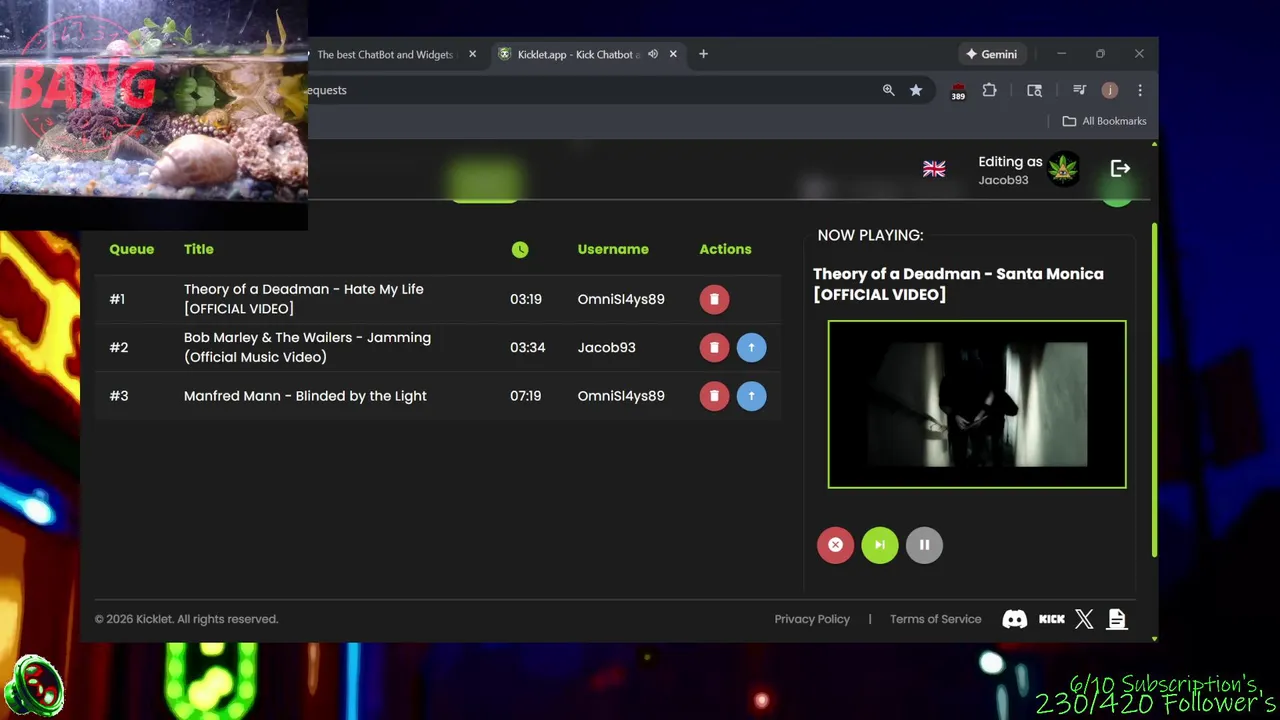The width and height of the screenshot is (1280, 720).
Task: Click the logout icon next to Jacob93
Action: click(1120, 169)
